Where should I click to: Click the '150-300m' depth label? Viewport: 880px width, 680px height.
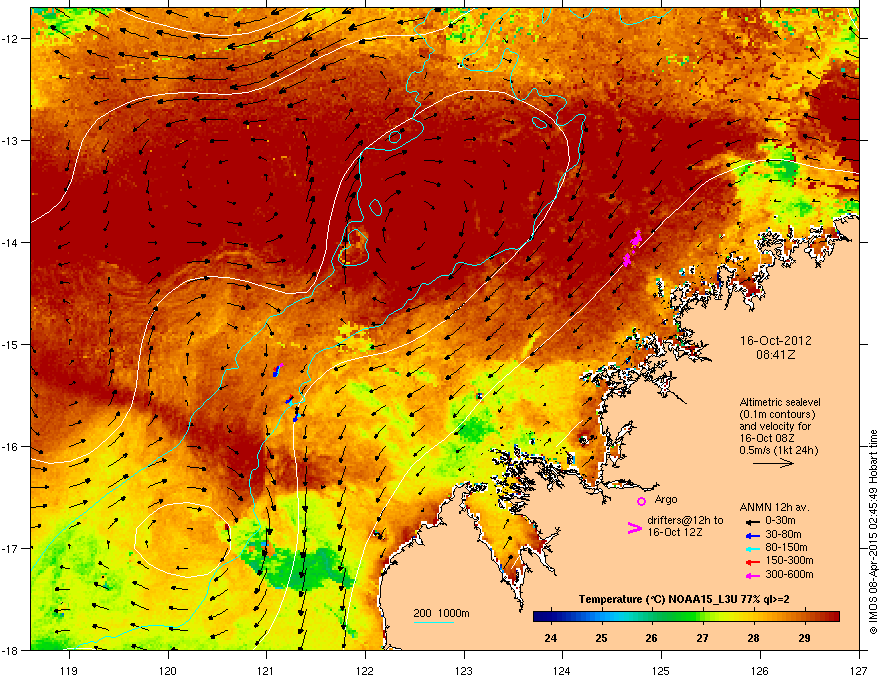click(x=789, y=560)
